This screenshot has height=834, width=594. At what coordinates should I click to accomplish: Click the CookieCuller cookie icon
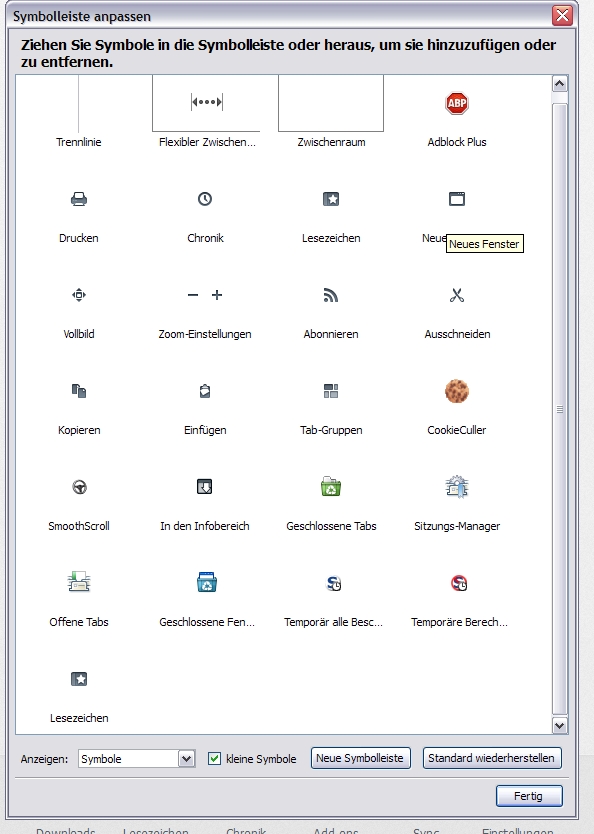457,391
